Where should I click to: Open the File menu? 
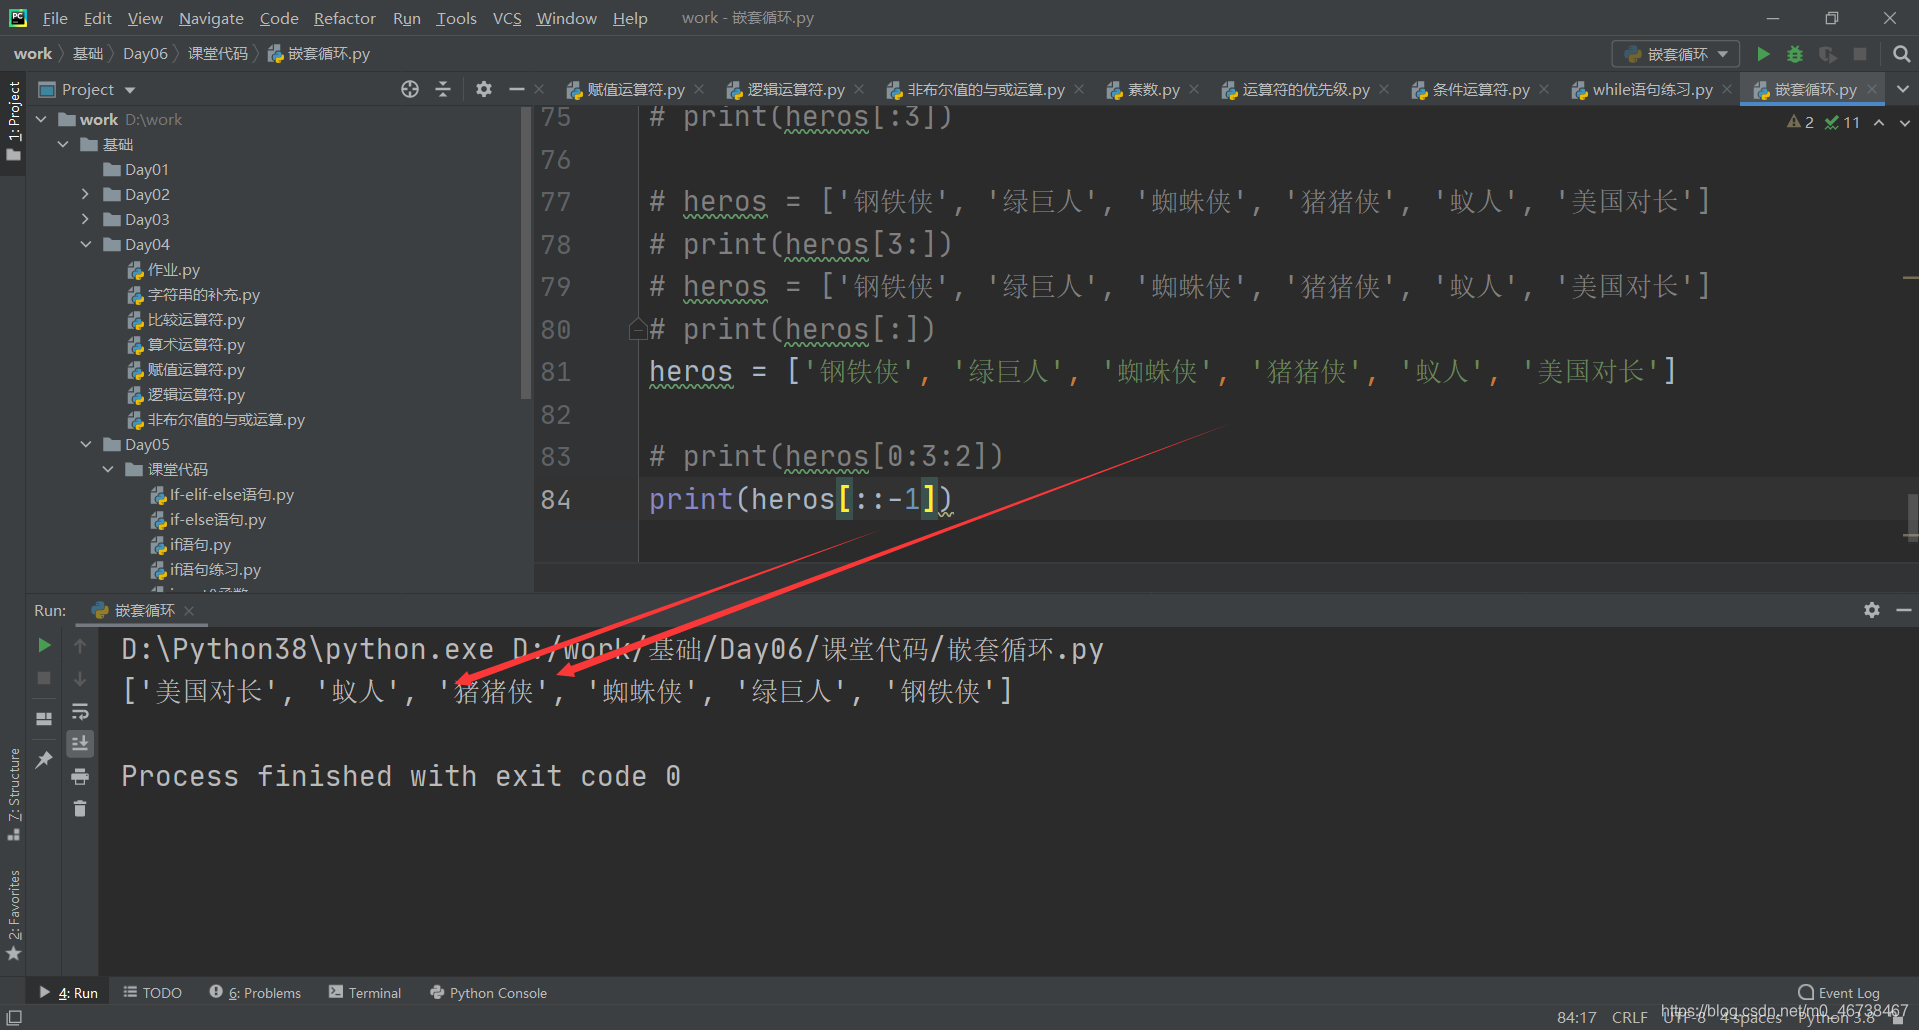tap(55, 18)
